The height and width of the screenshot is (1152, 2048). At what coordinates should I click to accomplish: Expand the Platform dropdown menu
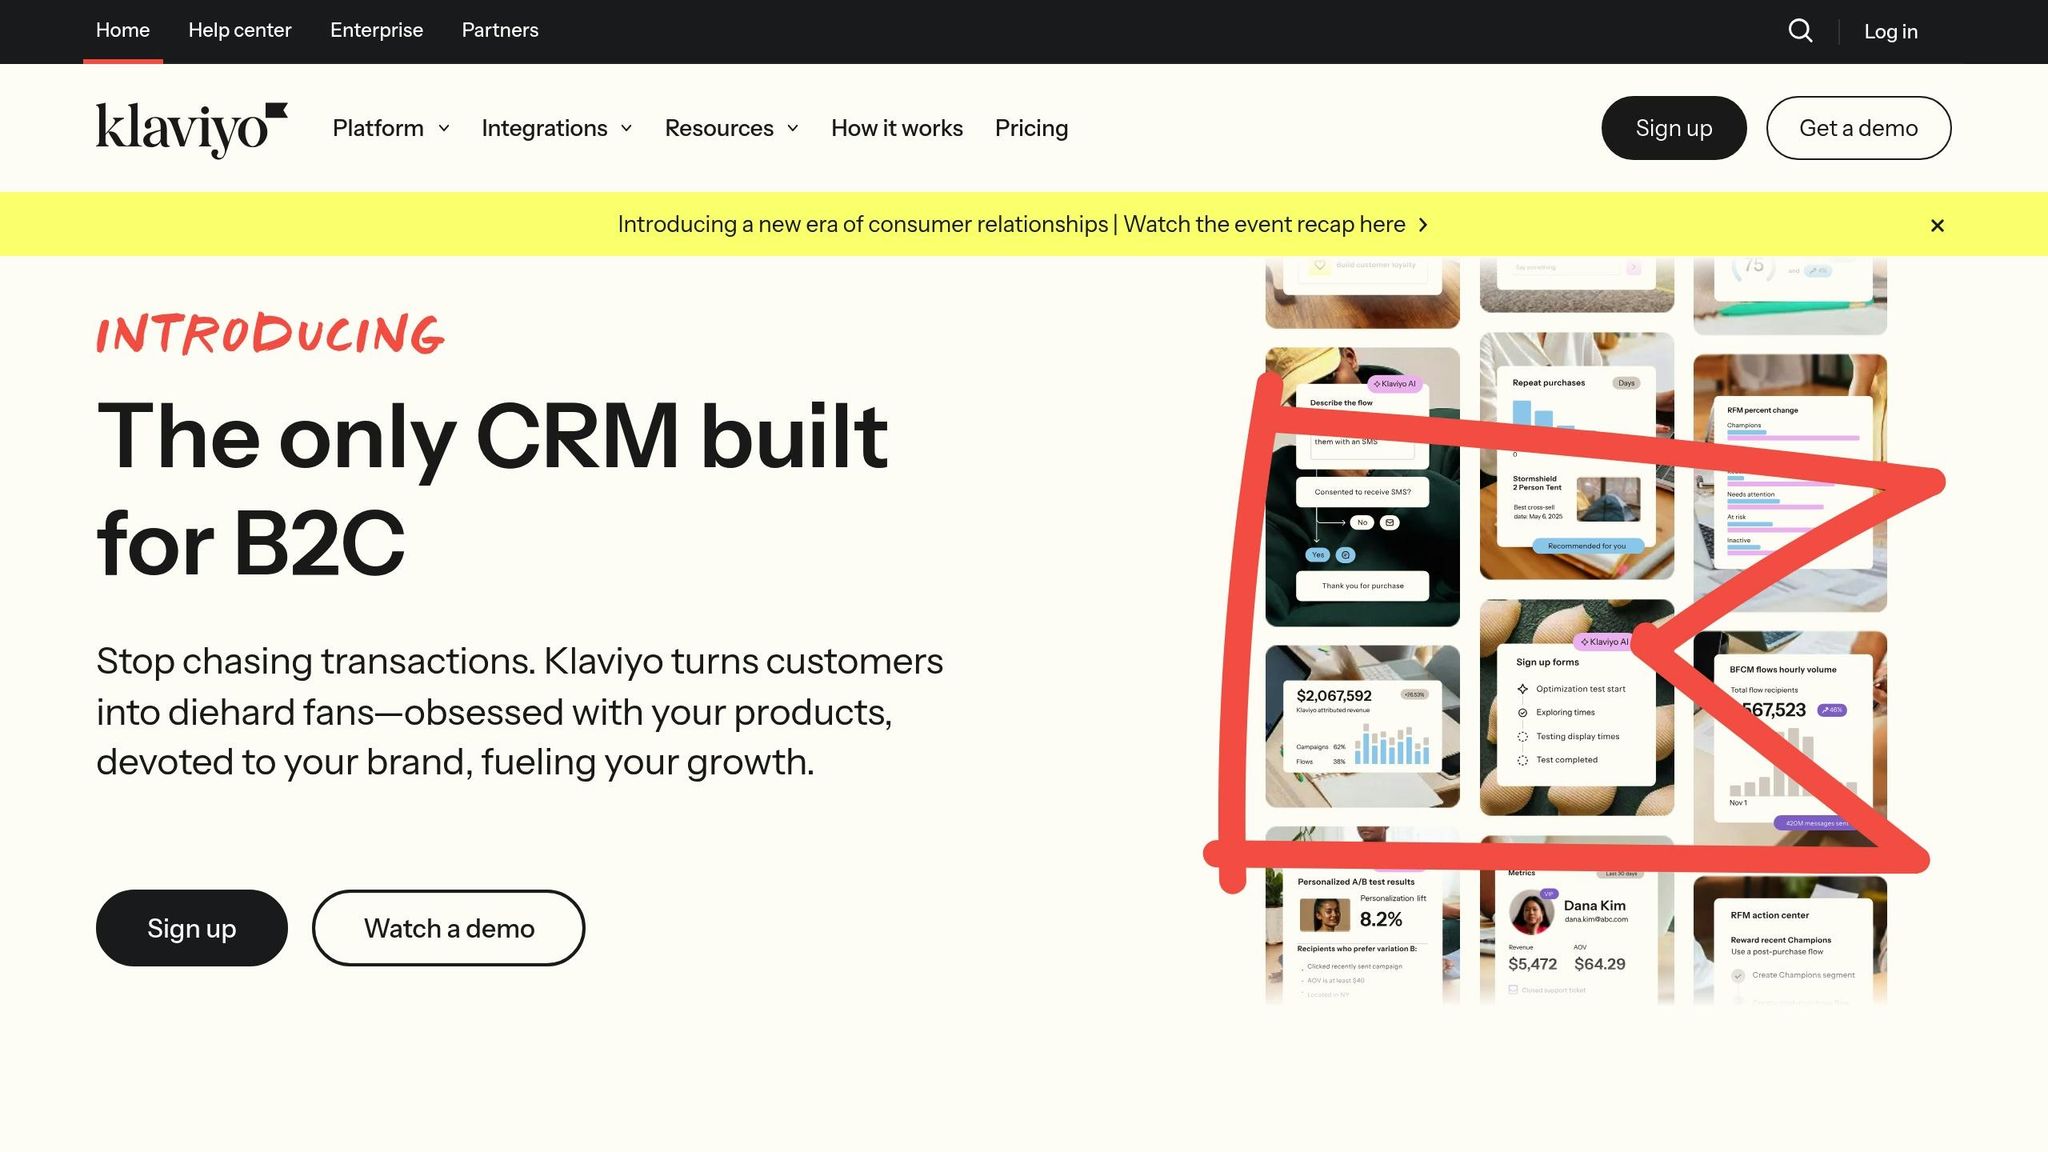click(391, 128)
